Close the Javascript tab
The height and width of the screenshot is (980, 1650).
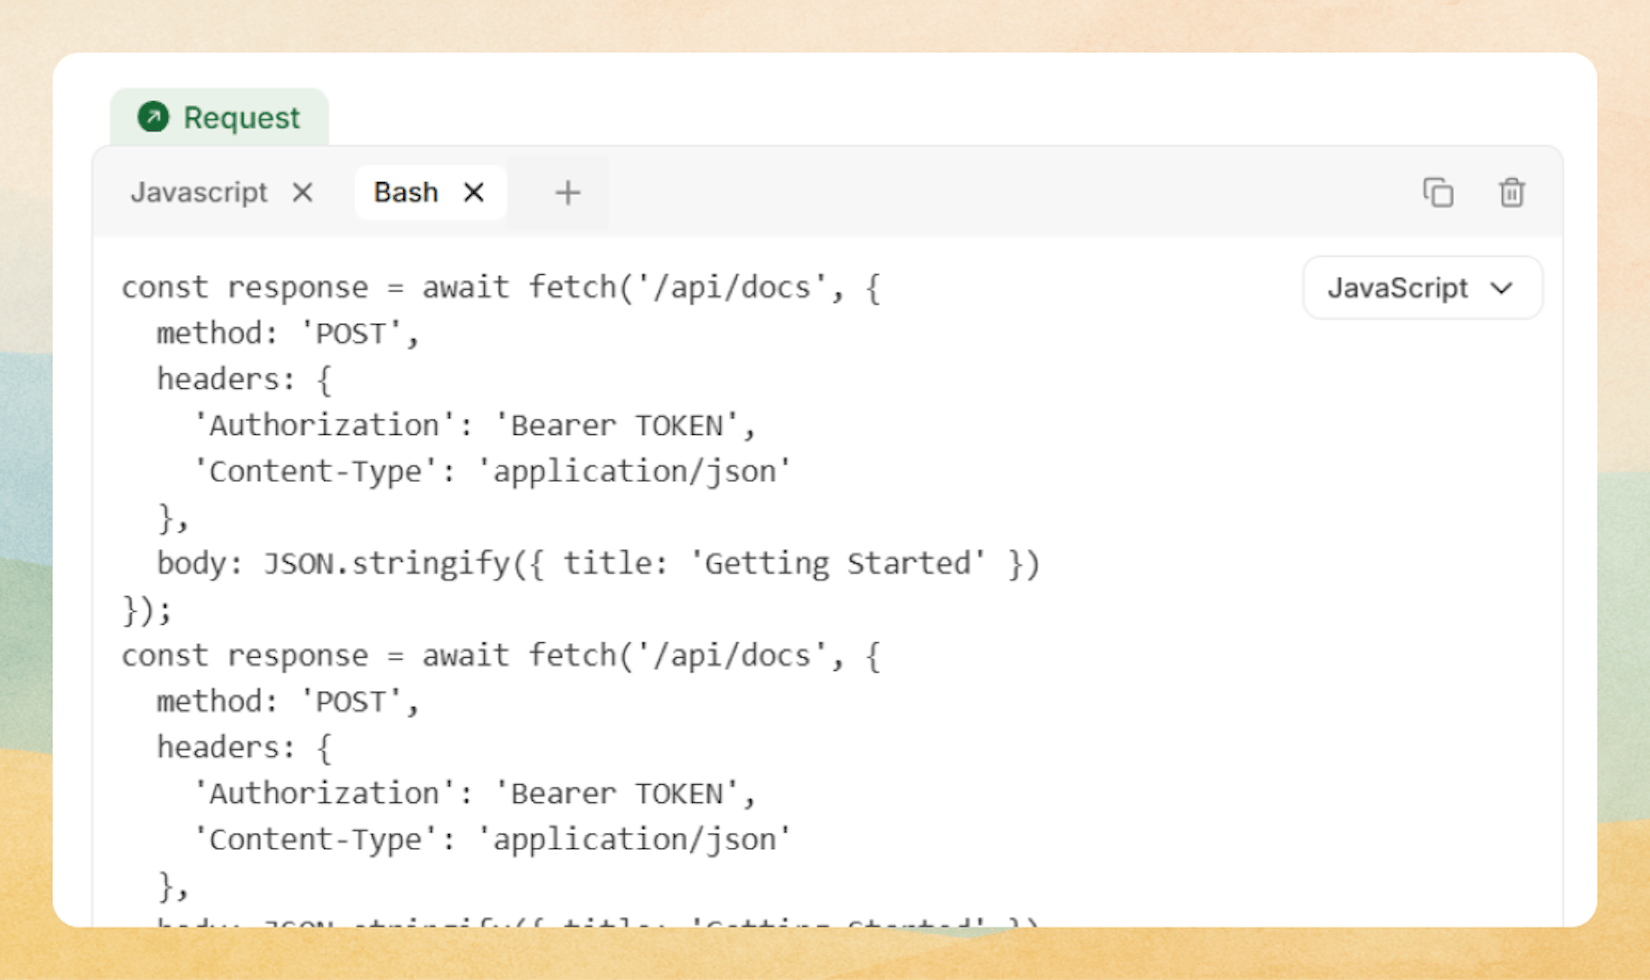(x=302, y=192)
